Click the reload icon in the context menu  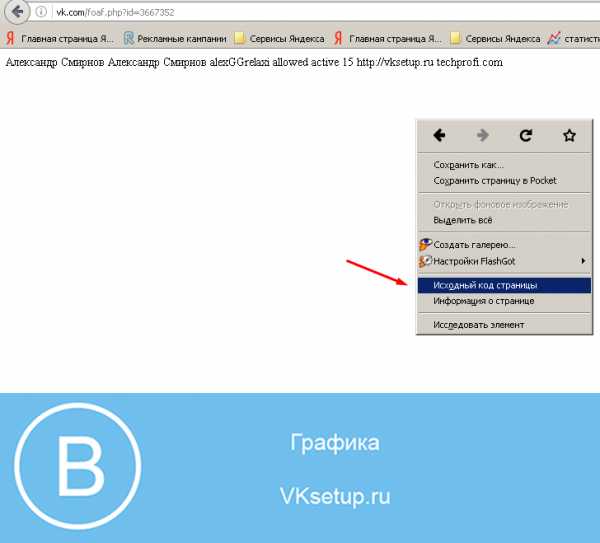526,135
